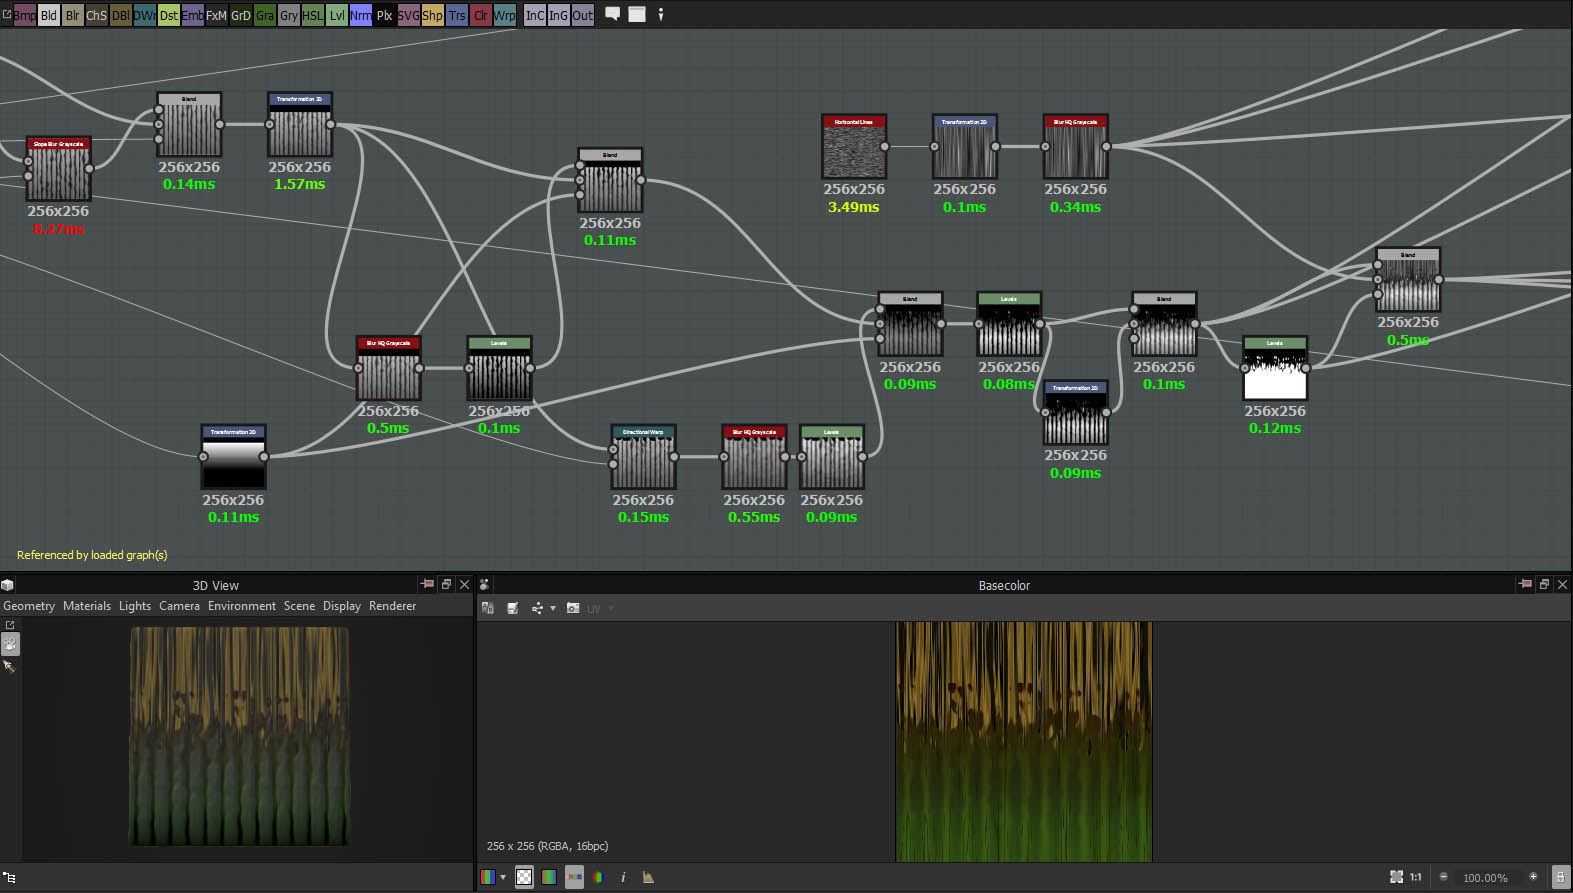This screenshot has width=1573, height=893.
Task: Add a comment using the speech bubble icon
Action: click(613, 14)
